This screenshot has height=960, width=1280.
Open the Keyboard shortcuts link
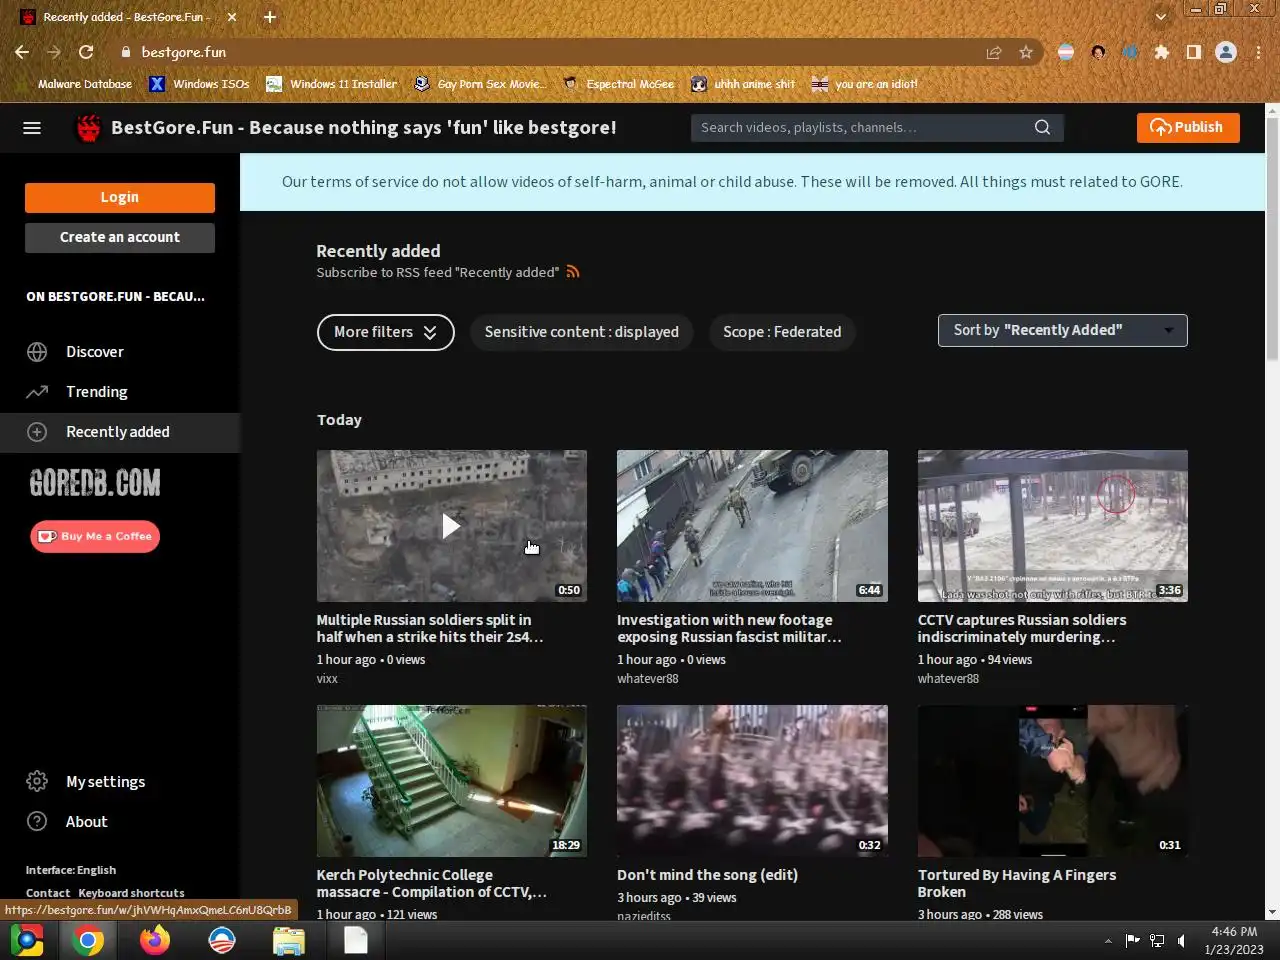131,893
